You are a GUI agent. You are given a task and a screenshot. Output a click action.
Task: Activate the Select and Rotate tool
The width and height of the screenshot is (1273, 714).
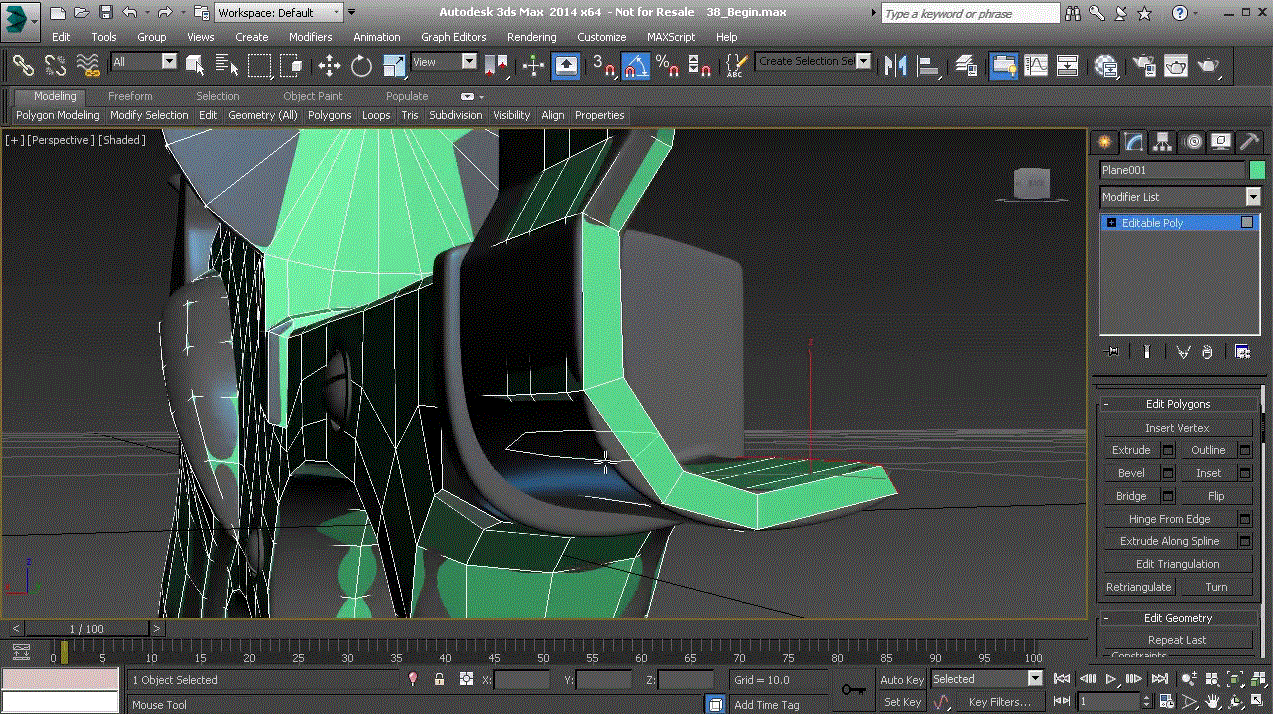[362, 66]
